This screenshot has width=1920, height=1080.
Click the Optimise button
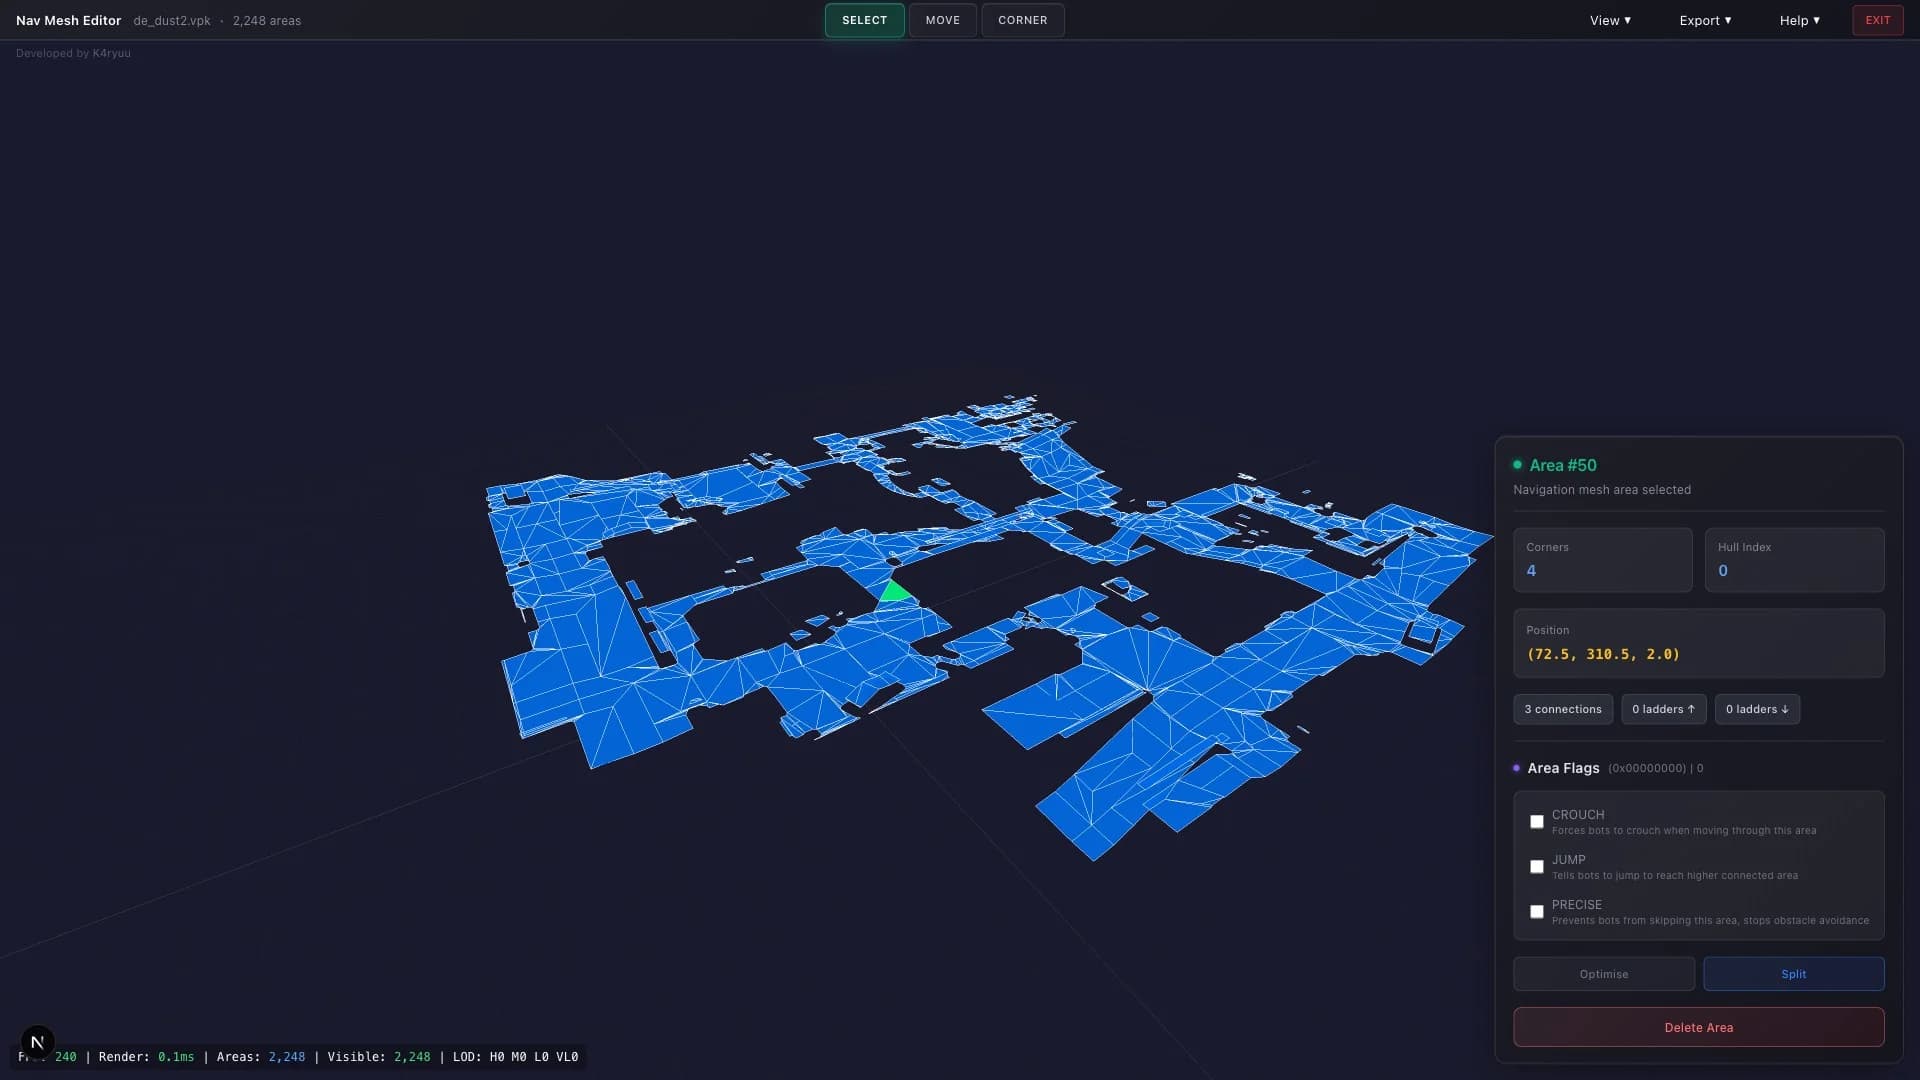click(1603, 974)
